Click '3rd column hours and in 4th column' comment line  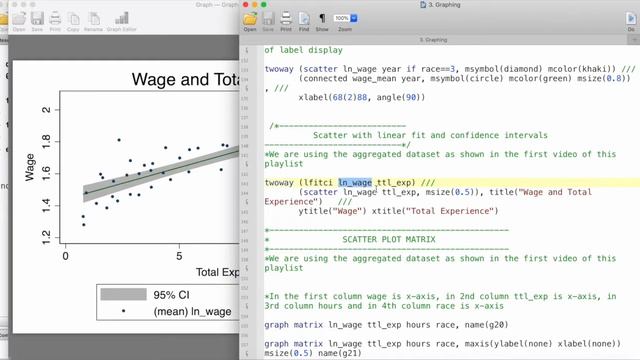pos(384,306)
